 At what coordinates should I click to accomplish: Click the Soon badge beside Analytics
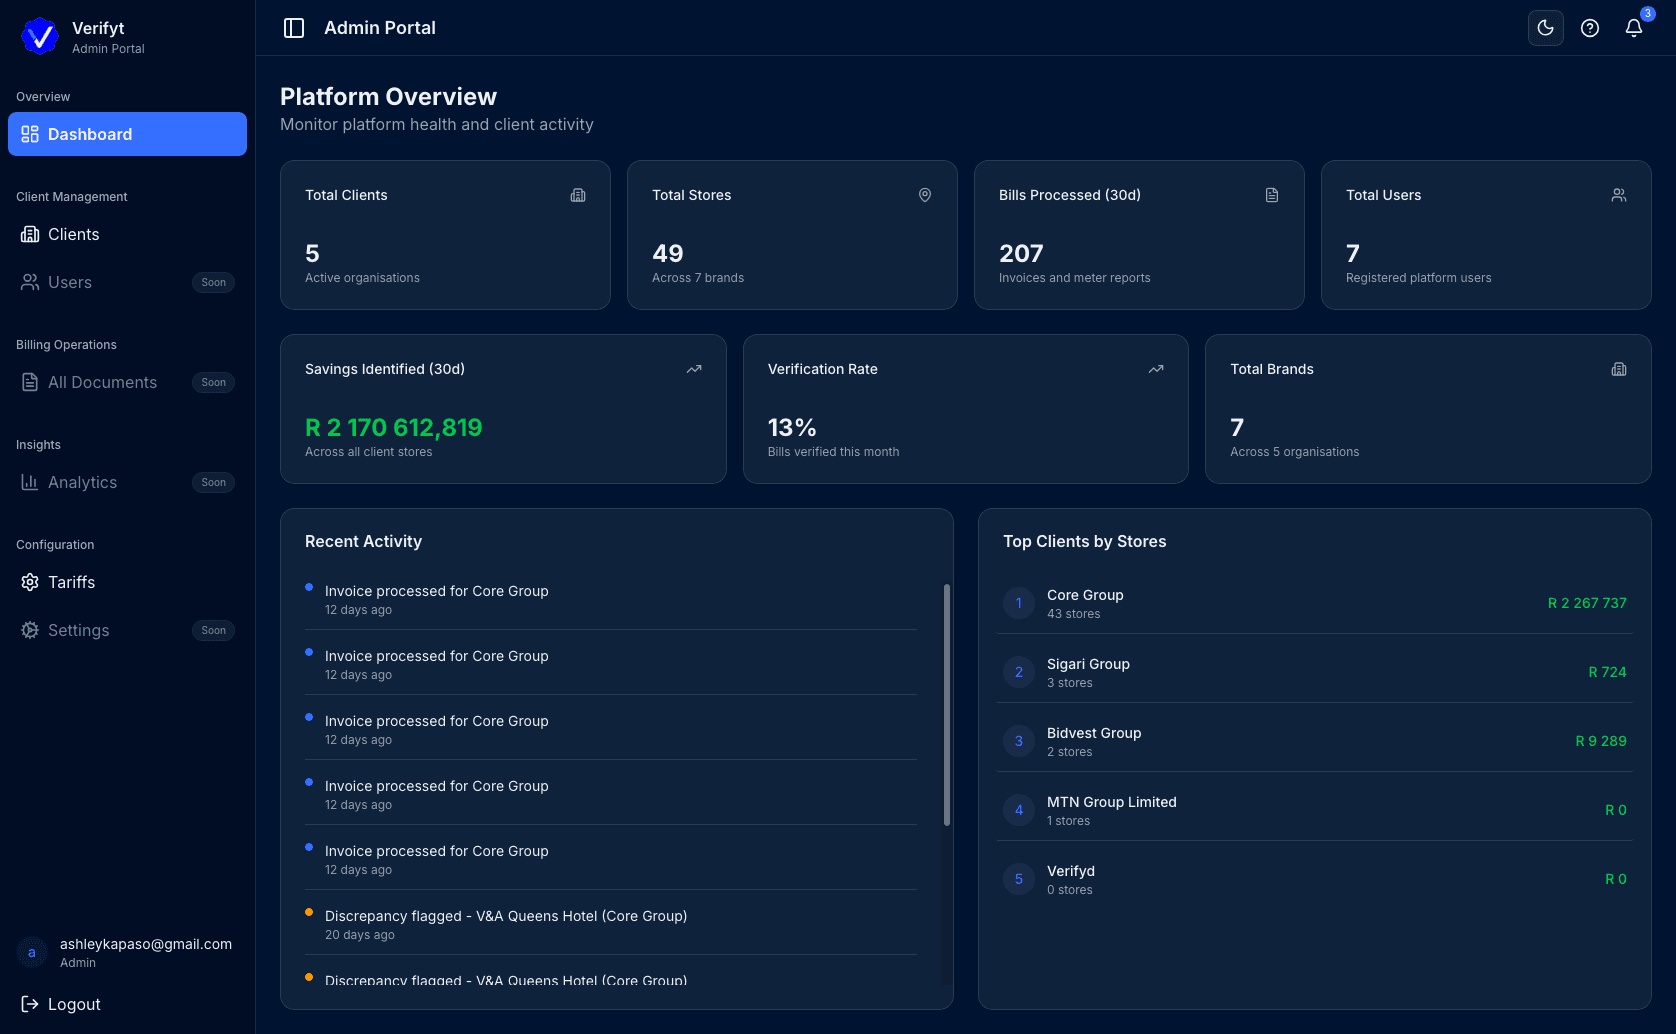tap(213, 482)
